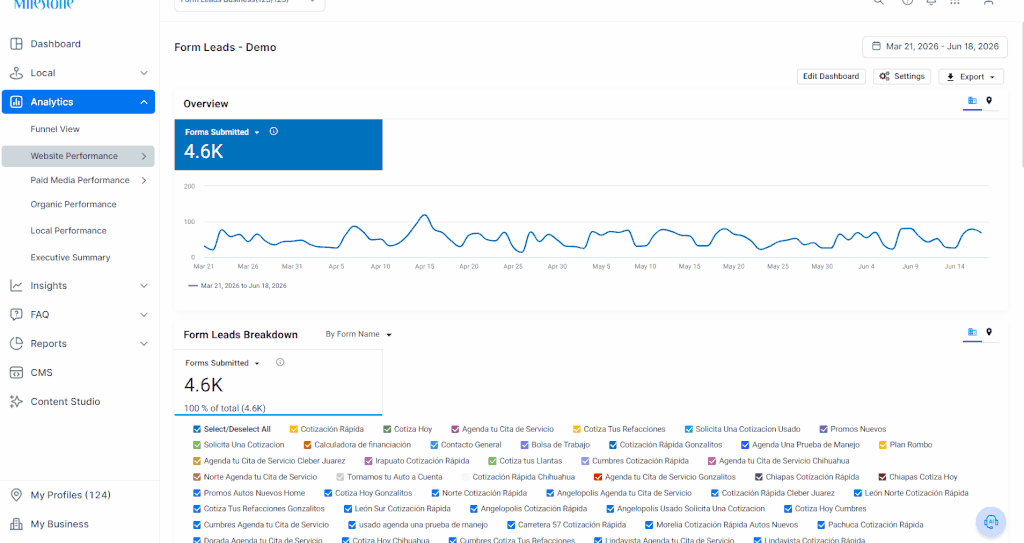The image size is (1024, 543).
Task: Click the Insights line chart icon
Action: tap(16, 286)
